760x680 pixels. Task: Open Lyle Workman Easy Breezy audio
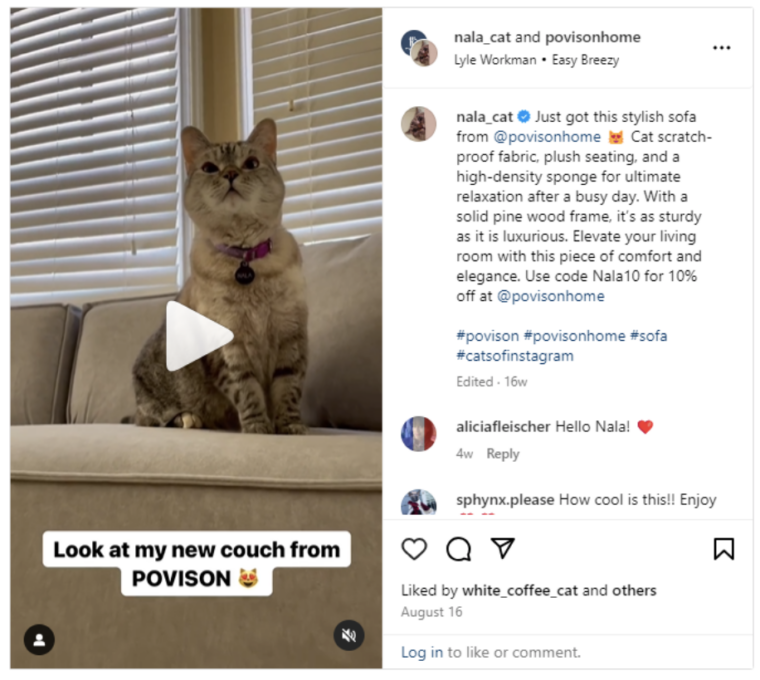point(537,60)
